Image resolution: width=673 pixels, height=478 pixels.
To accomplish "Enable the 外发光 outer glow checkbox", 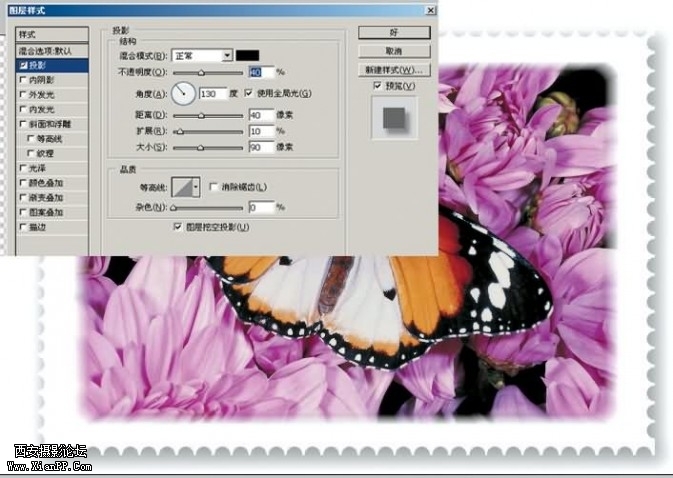I will click(23, 94).
